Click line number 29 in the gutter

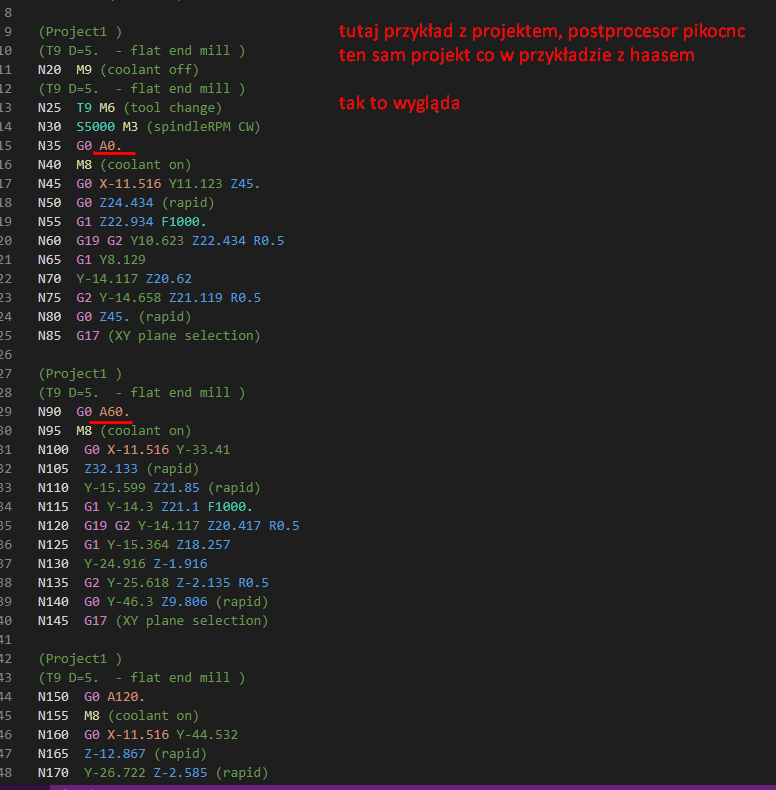point(6,412)
